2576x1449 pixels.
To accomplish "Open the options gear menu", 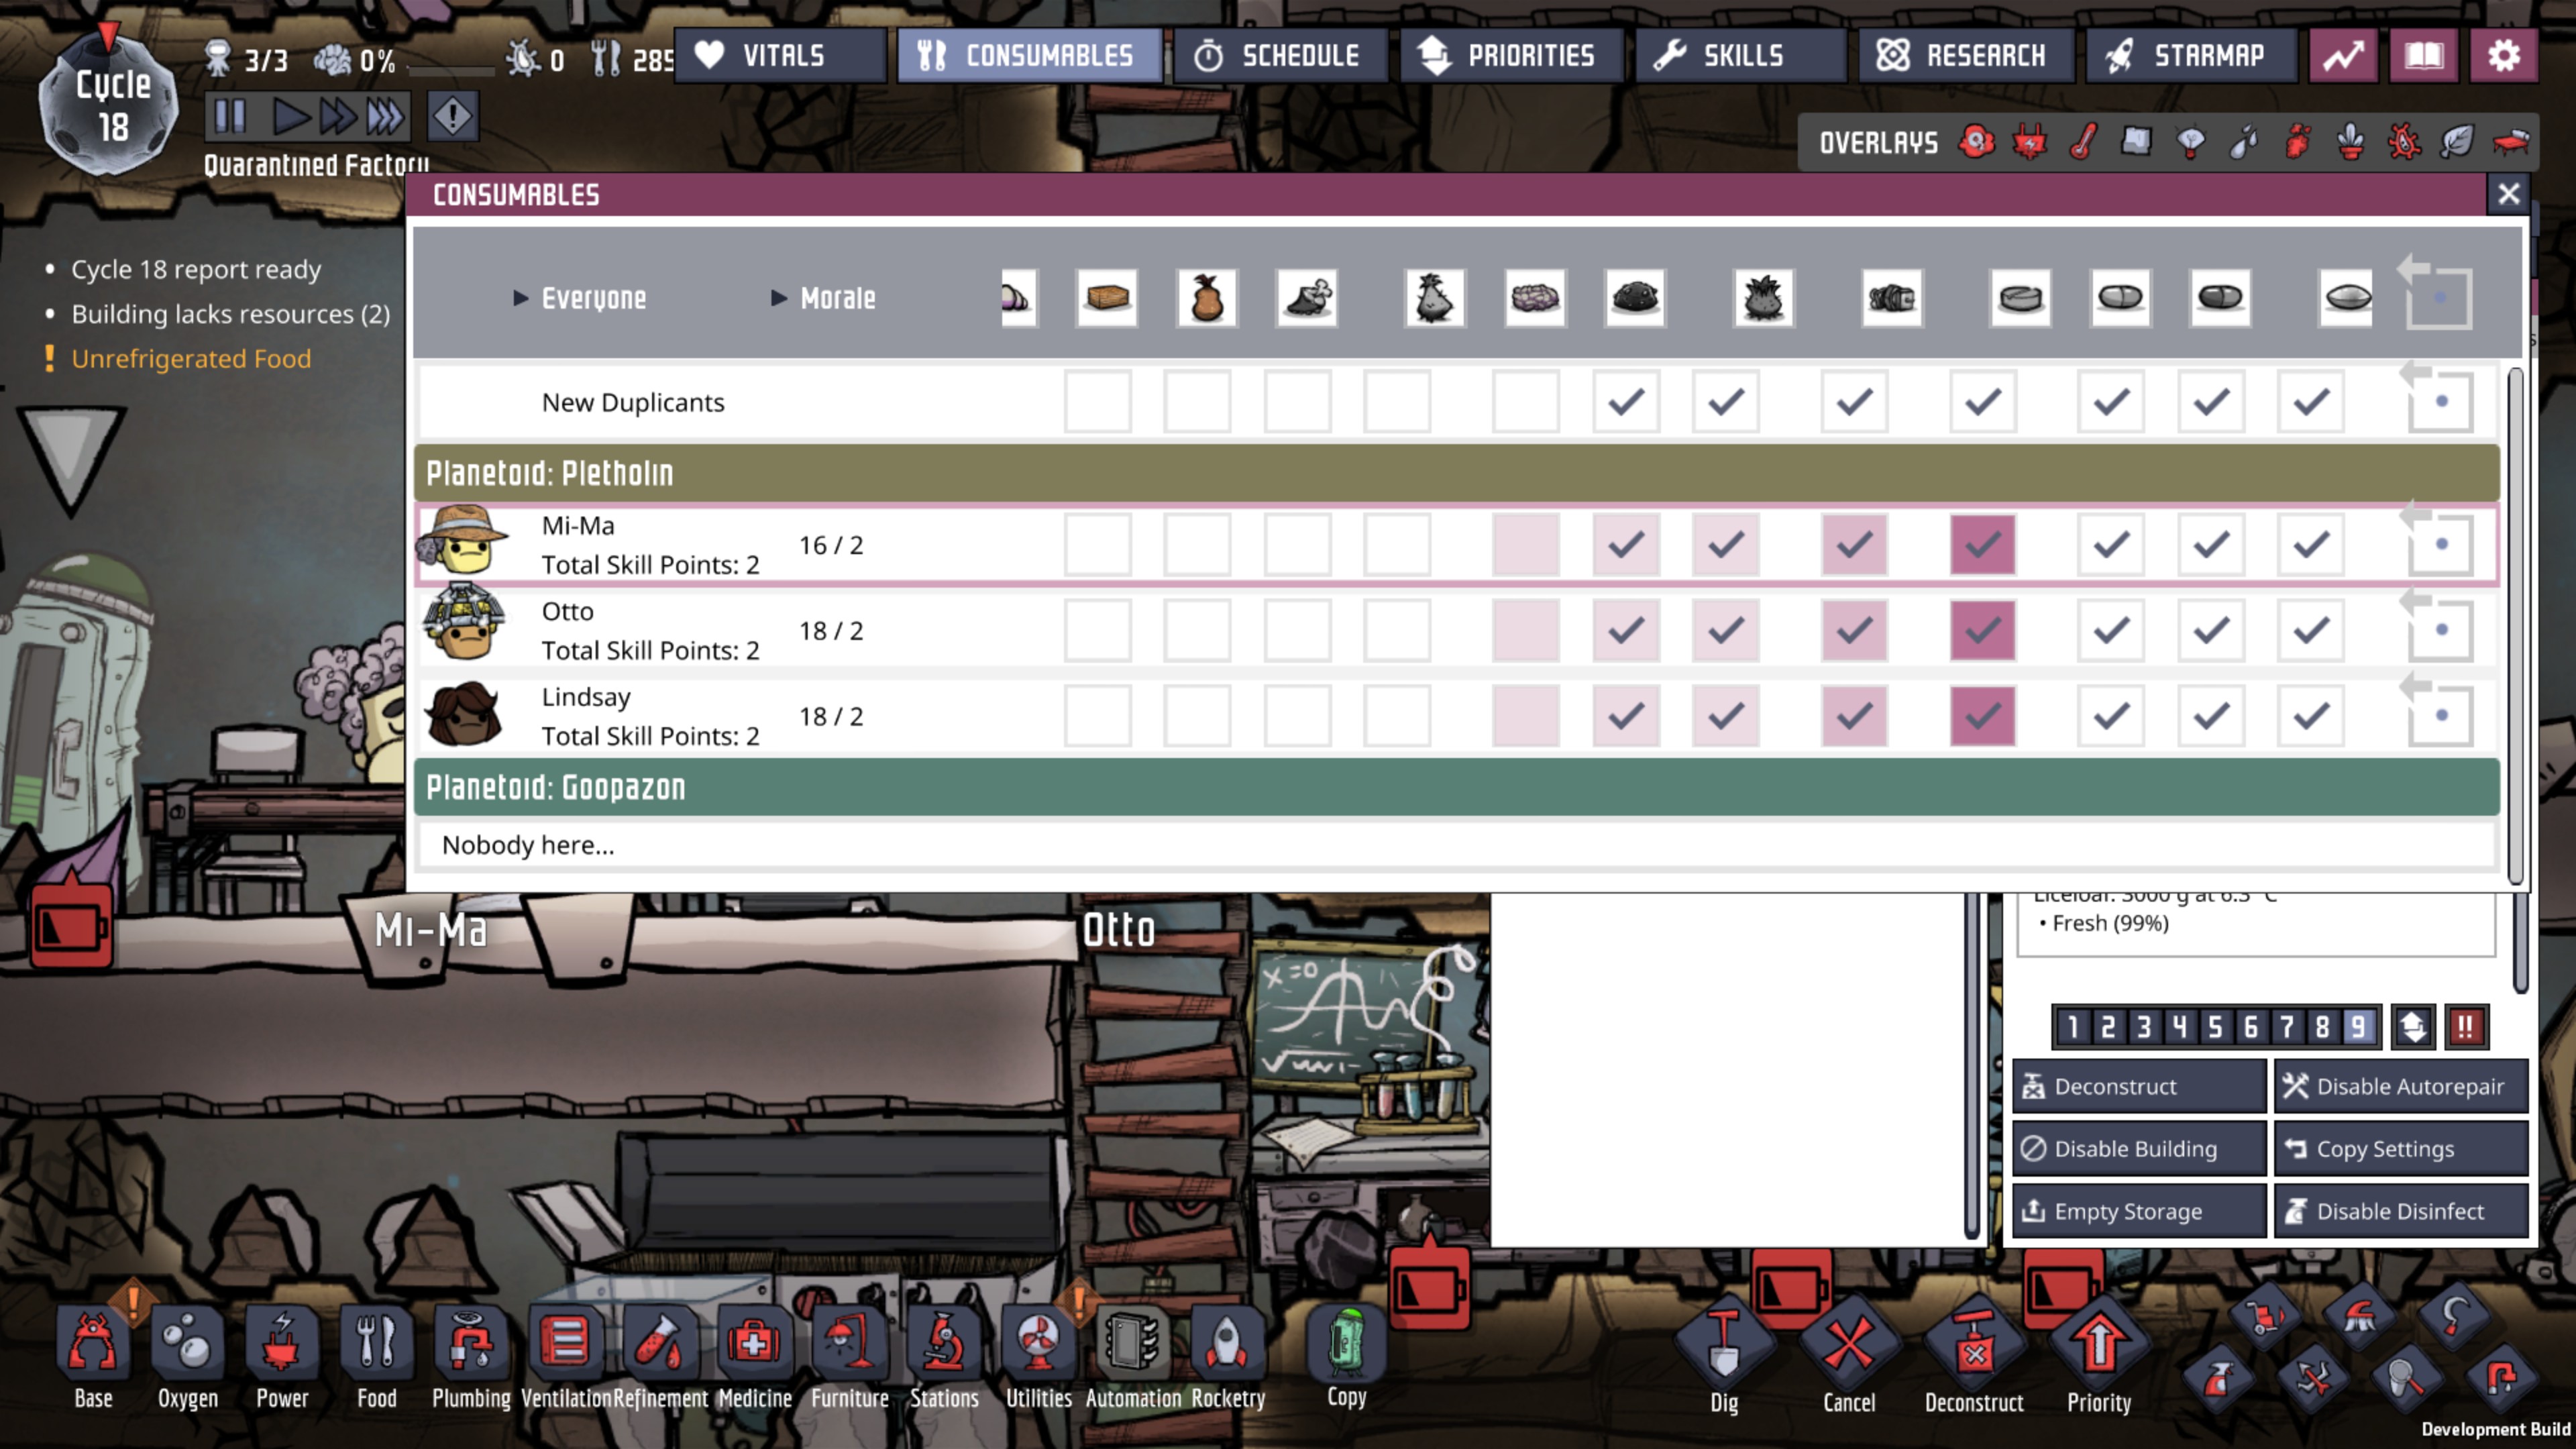I will [x=2503, y=55].
